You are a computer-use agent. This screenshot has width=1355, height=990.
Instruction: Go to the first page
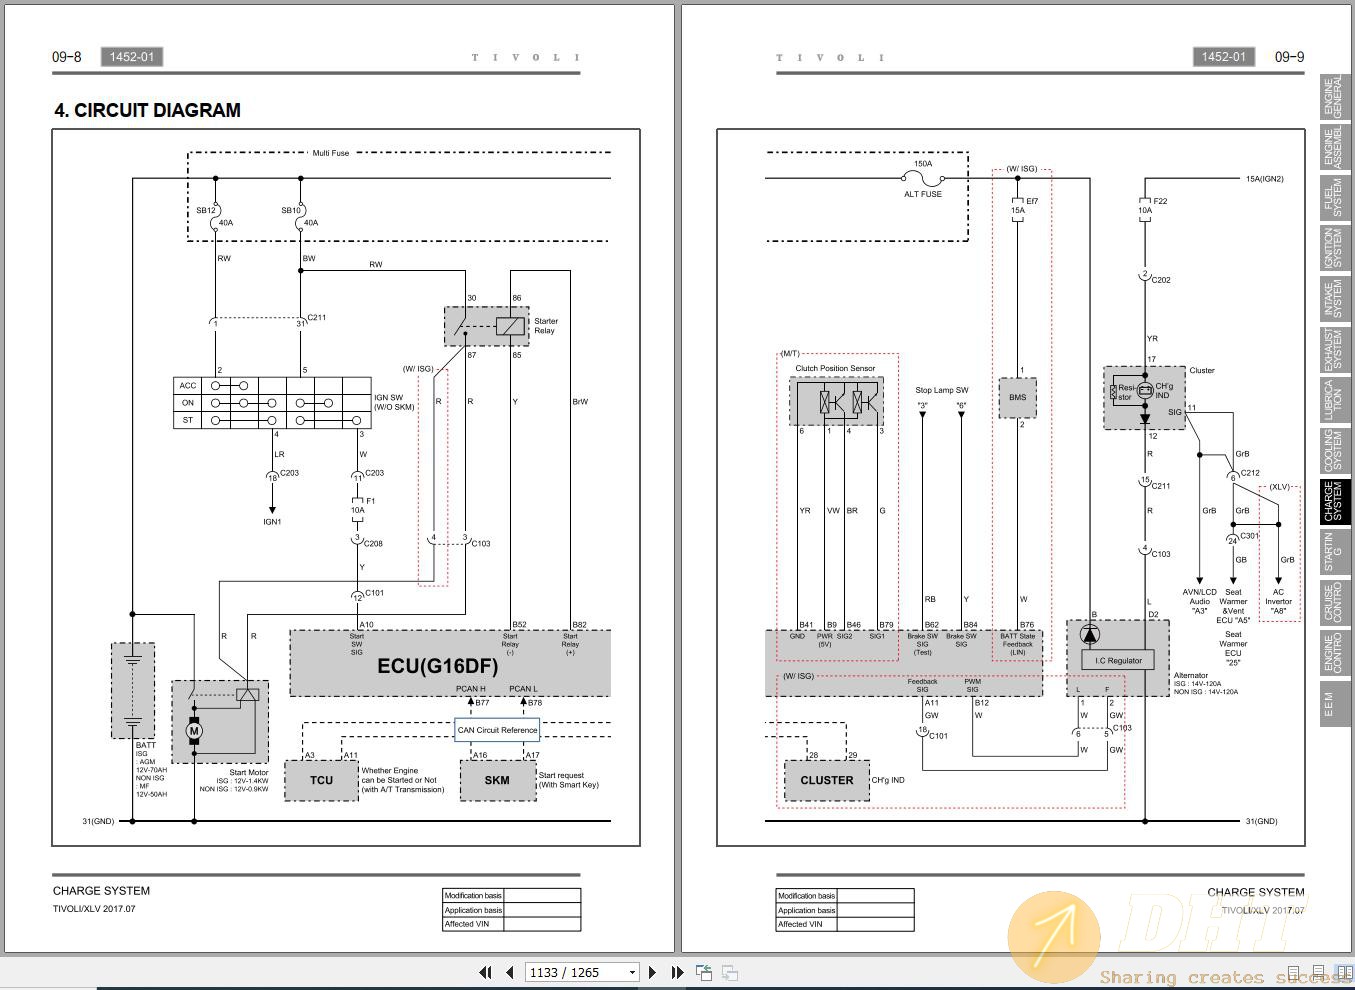pyautogui.click(x=486, y=972)
